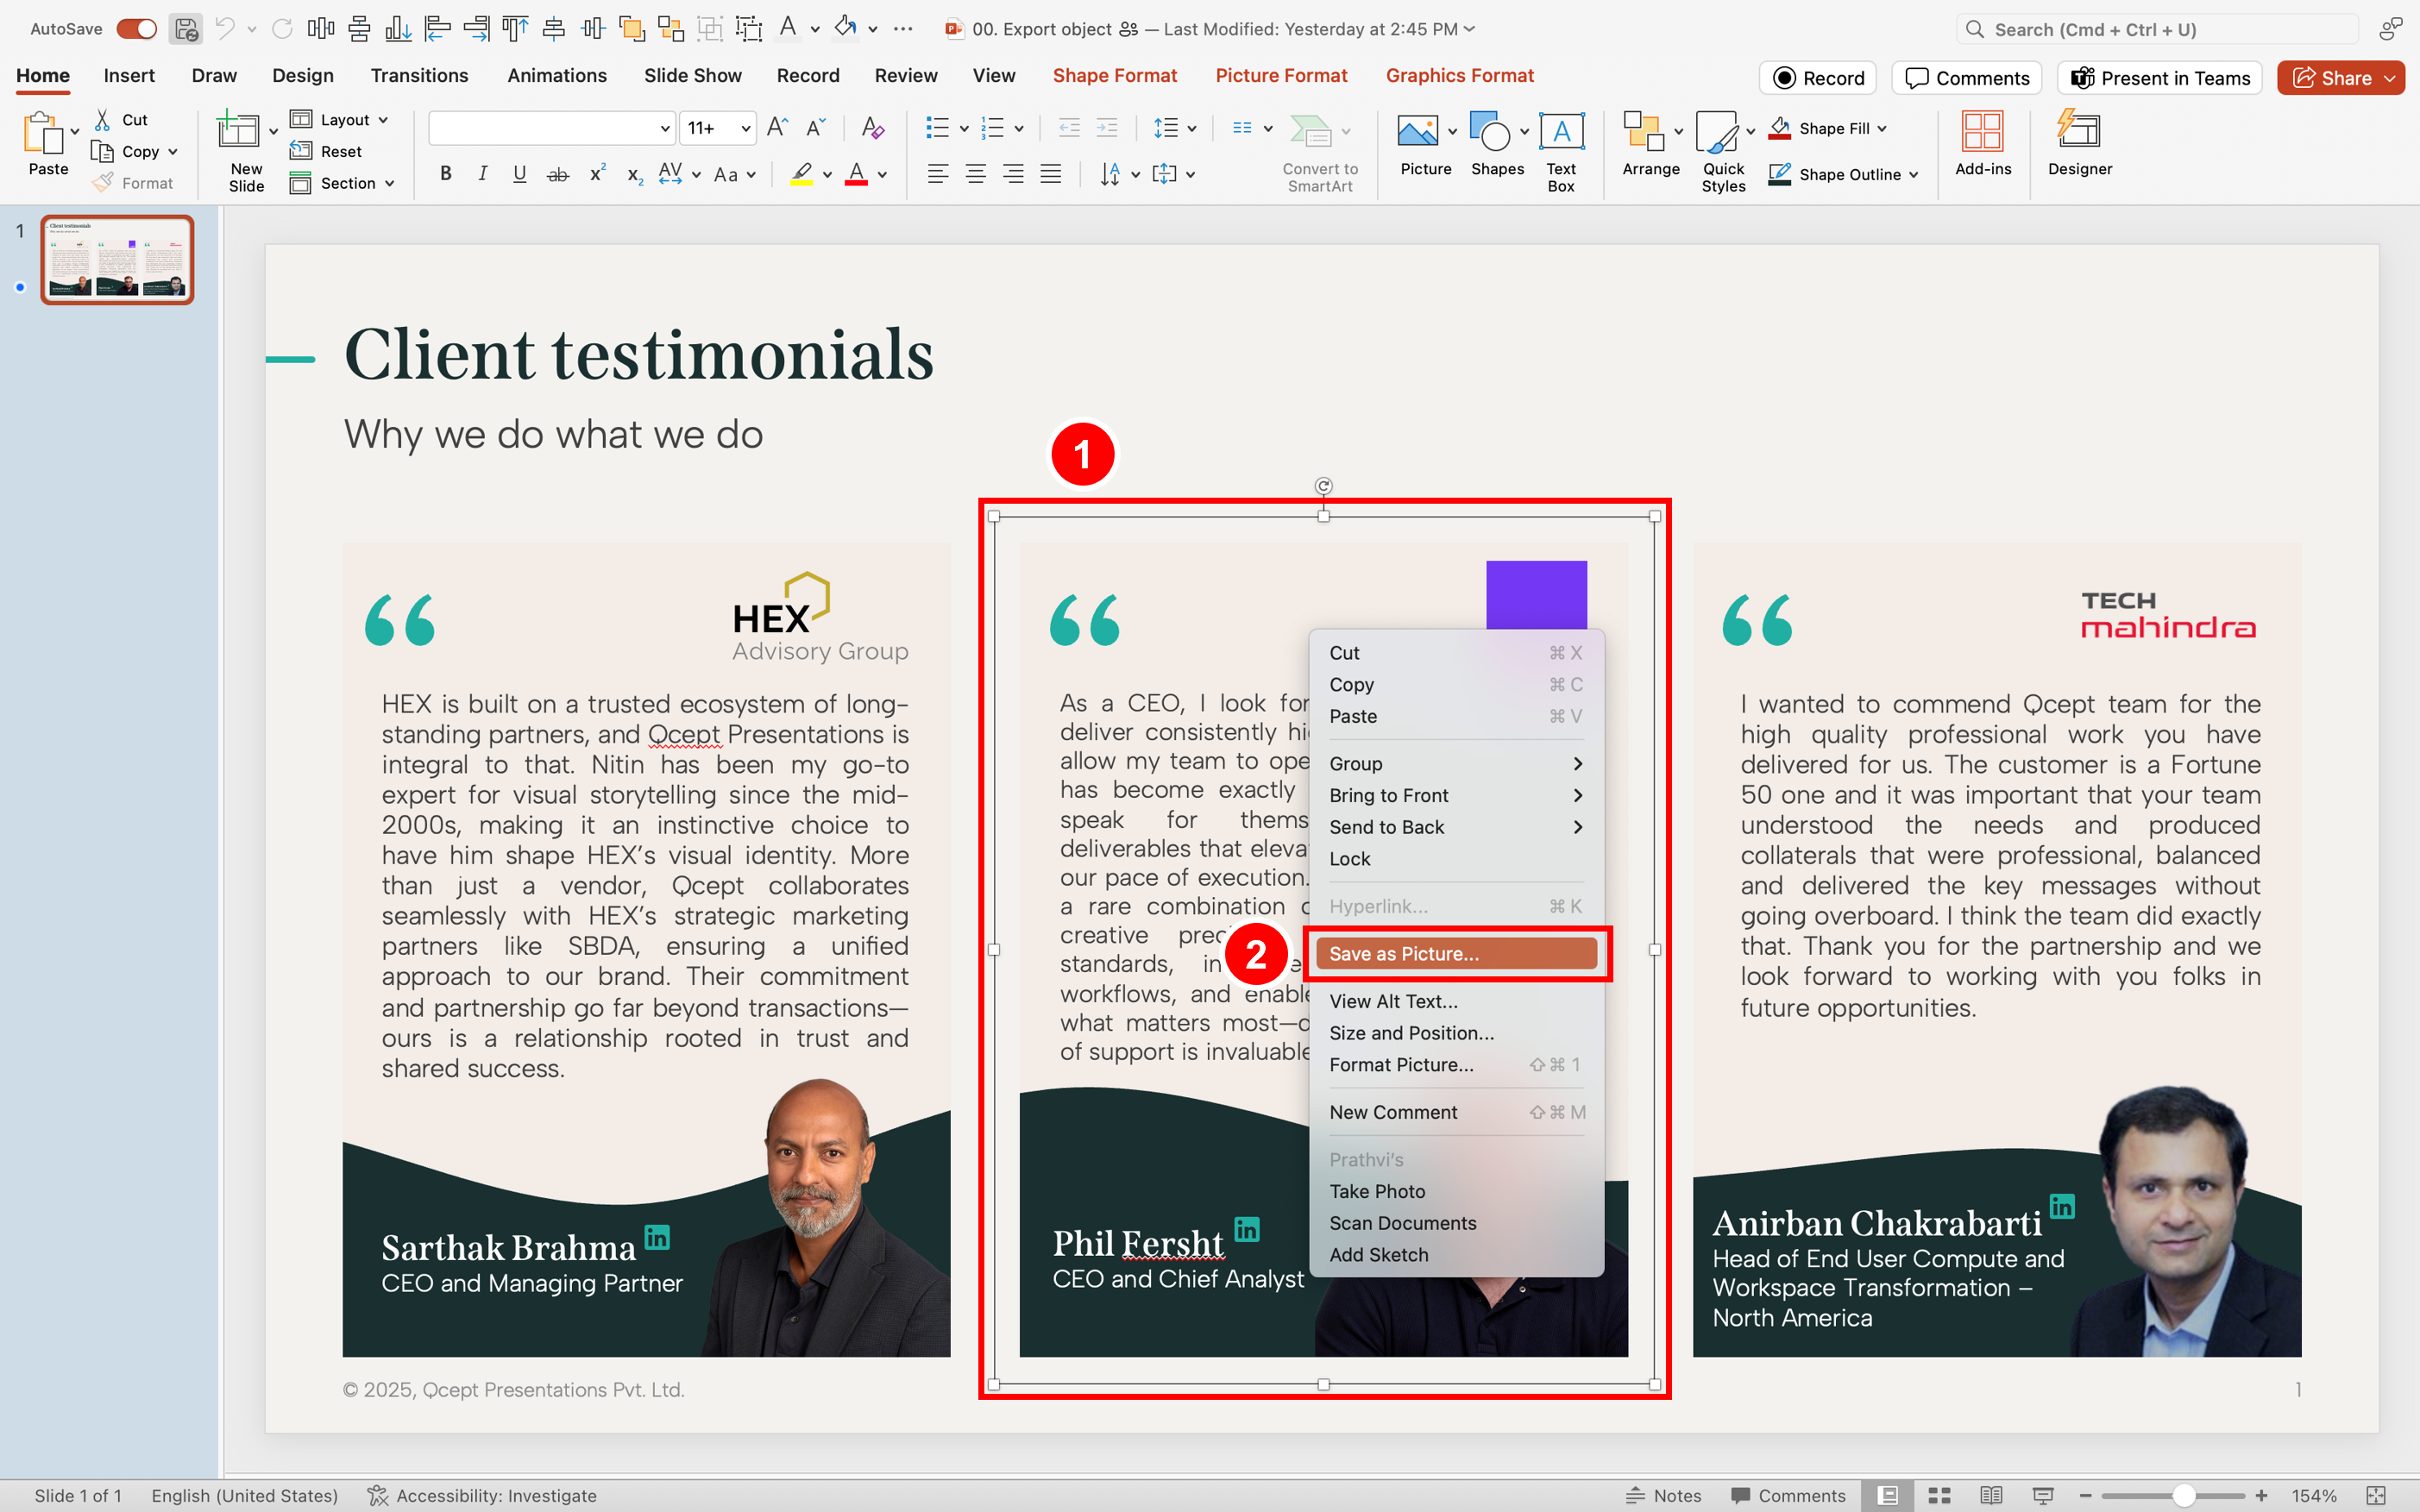Screen dimensions: 2420x1512
Task: Insert a Text Box
Action: (x=1560, y=150)
